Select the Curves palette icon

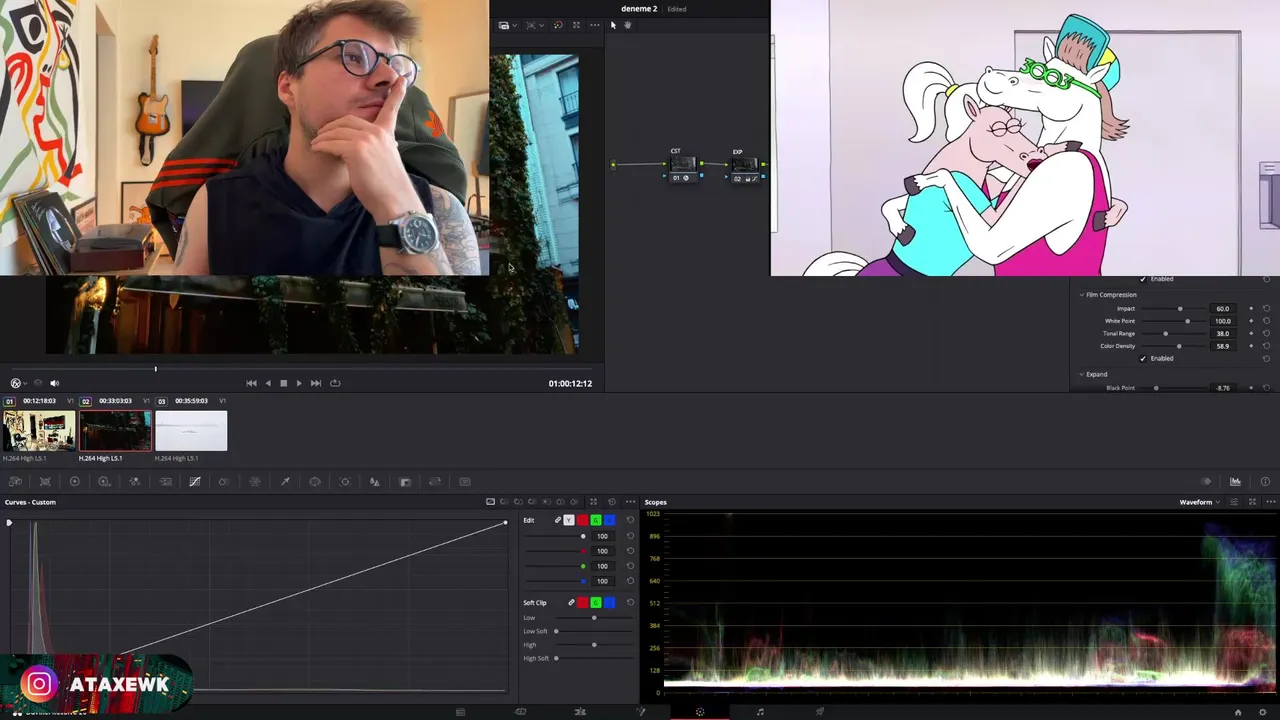[x=195, y=481]
